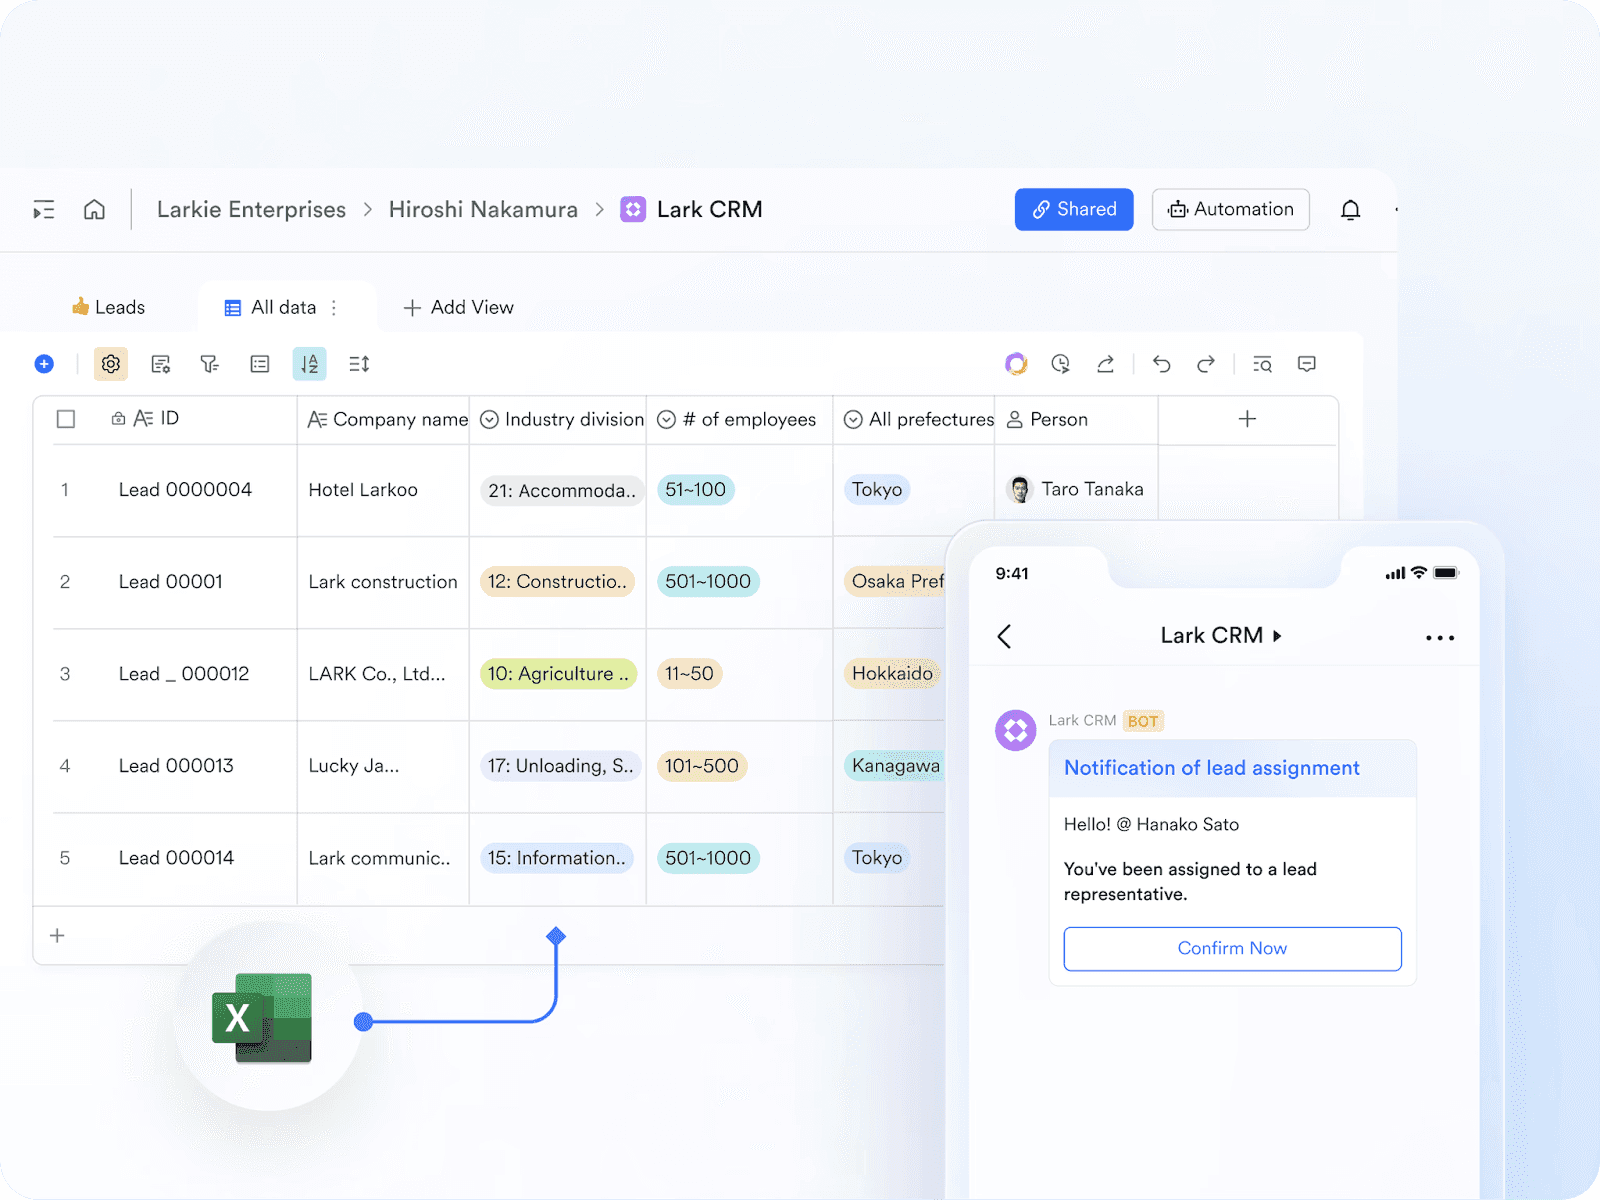Click the blue add record plus icon
This screenshot has height=1200, width=1600.
pyautogui.click(x=44, y=364)
